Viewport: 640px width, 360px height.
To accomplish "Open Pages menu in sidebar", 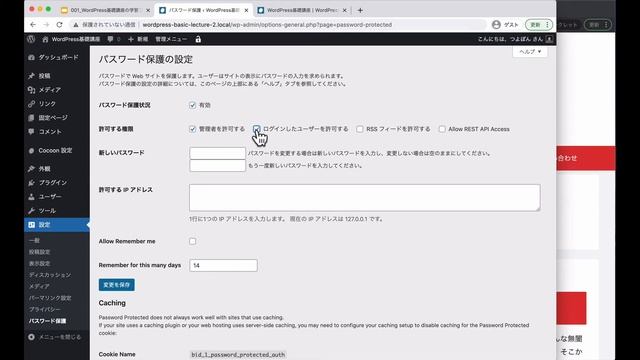I will pos(57,118).
